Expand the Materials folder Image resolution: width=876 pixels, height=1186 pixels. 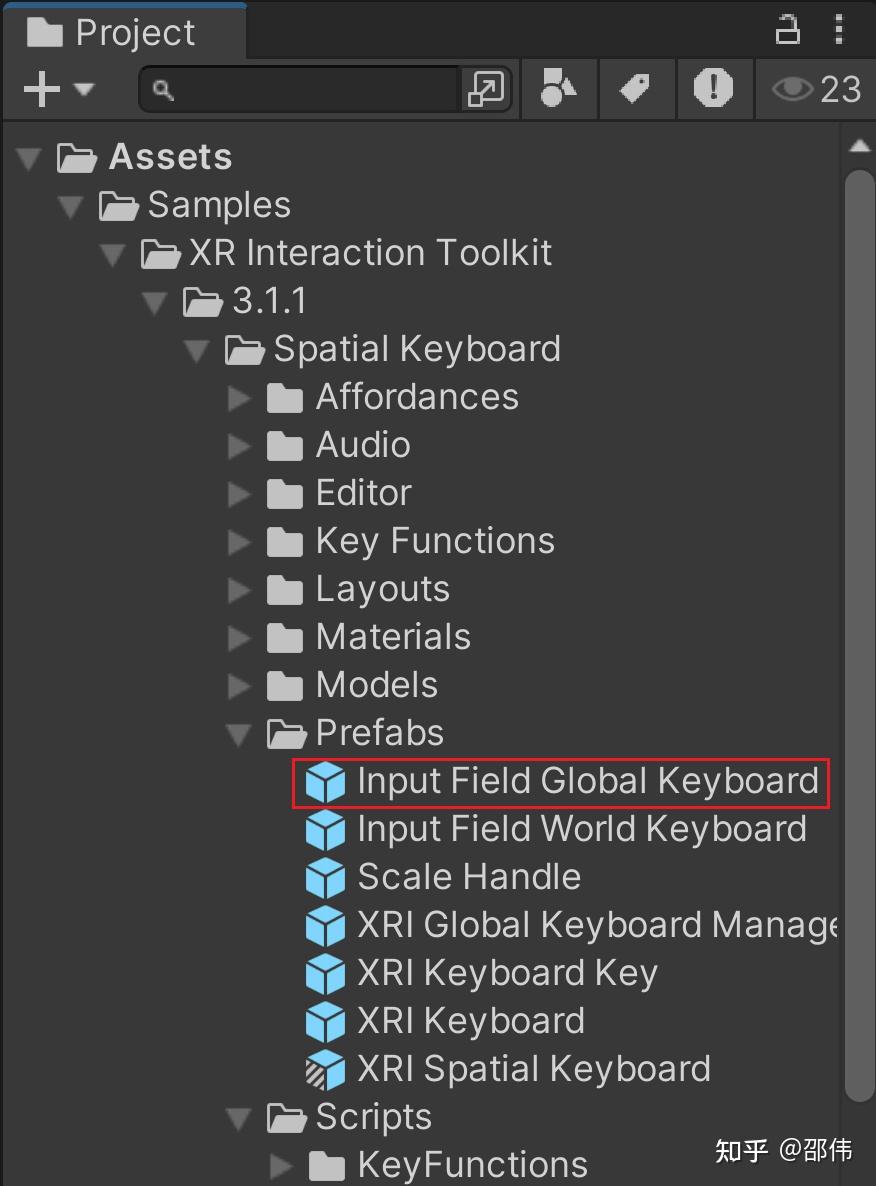[240, 637]
